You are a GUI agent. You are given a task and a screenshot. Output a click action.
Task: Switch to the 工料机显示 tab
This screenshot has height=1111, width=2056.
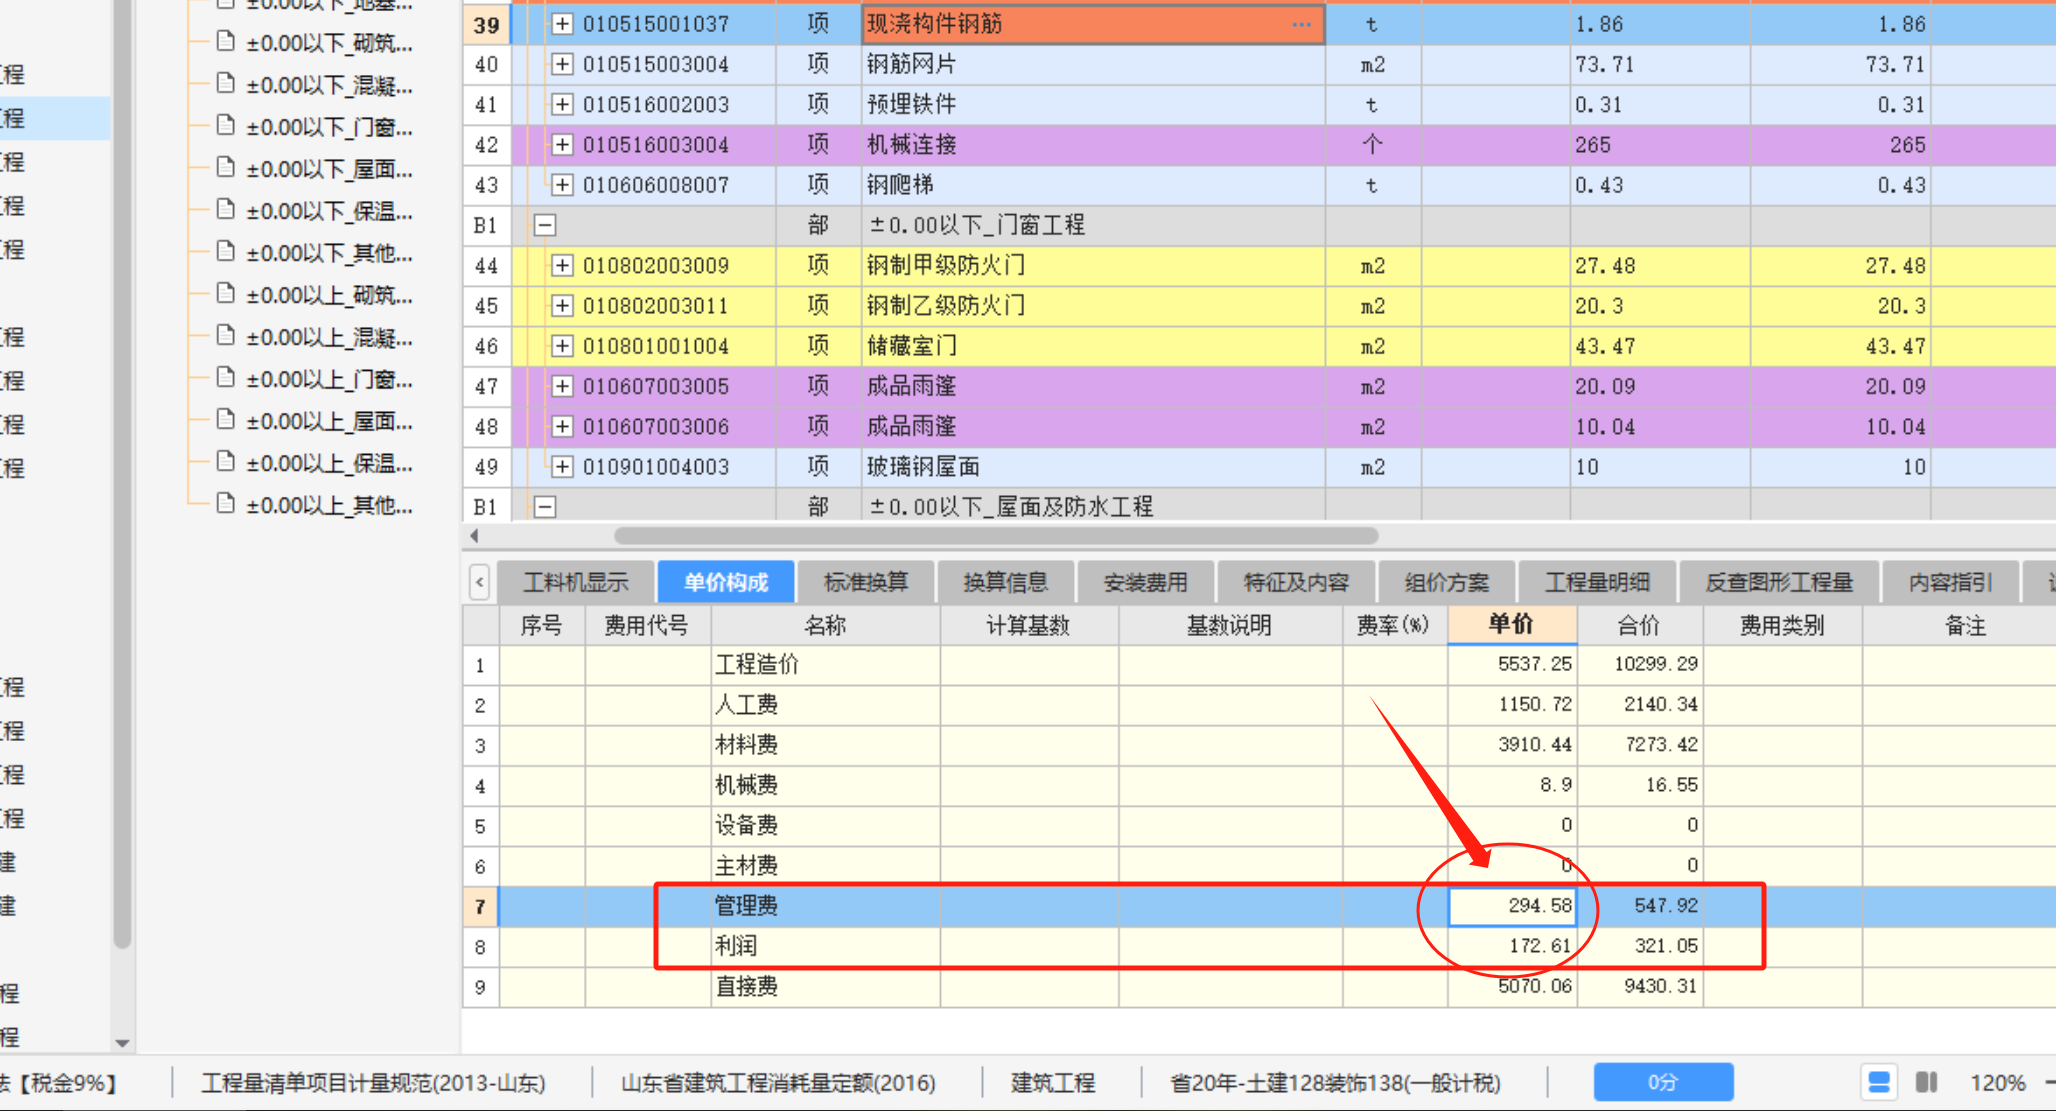pyautogui.click(x=575, y=582)
